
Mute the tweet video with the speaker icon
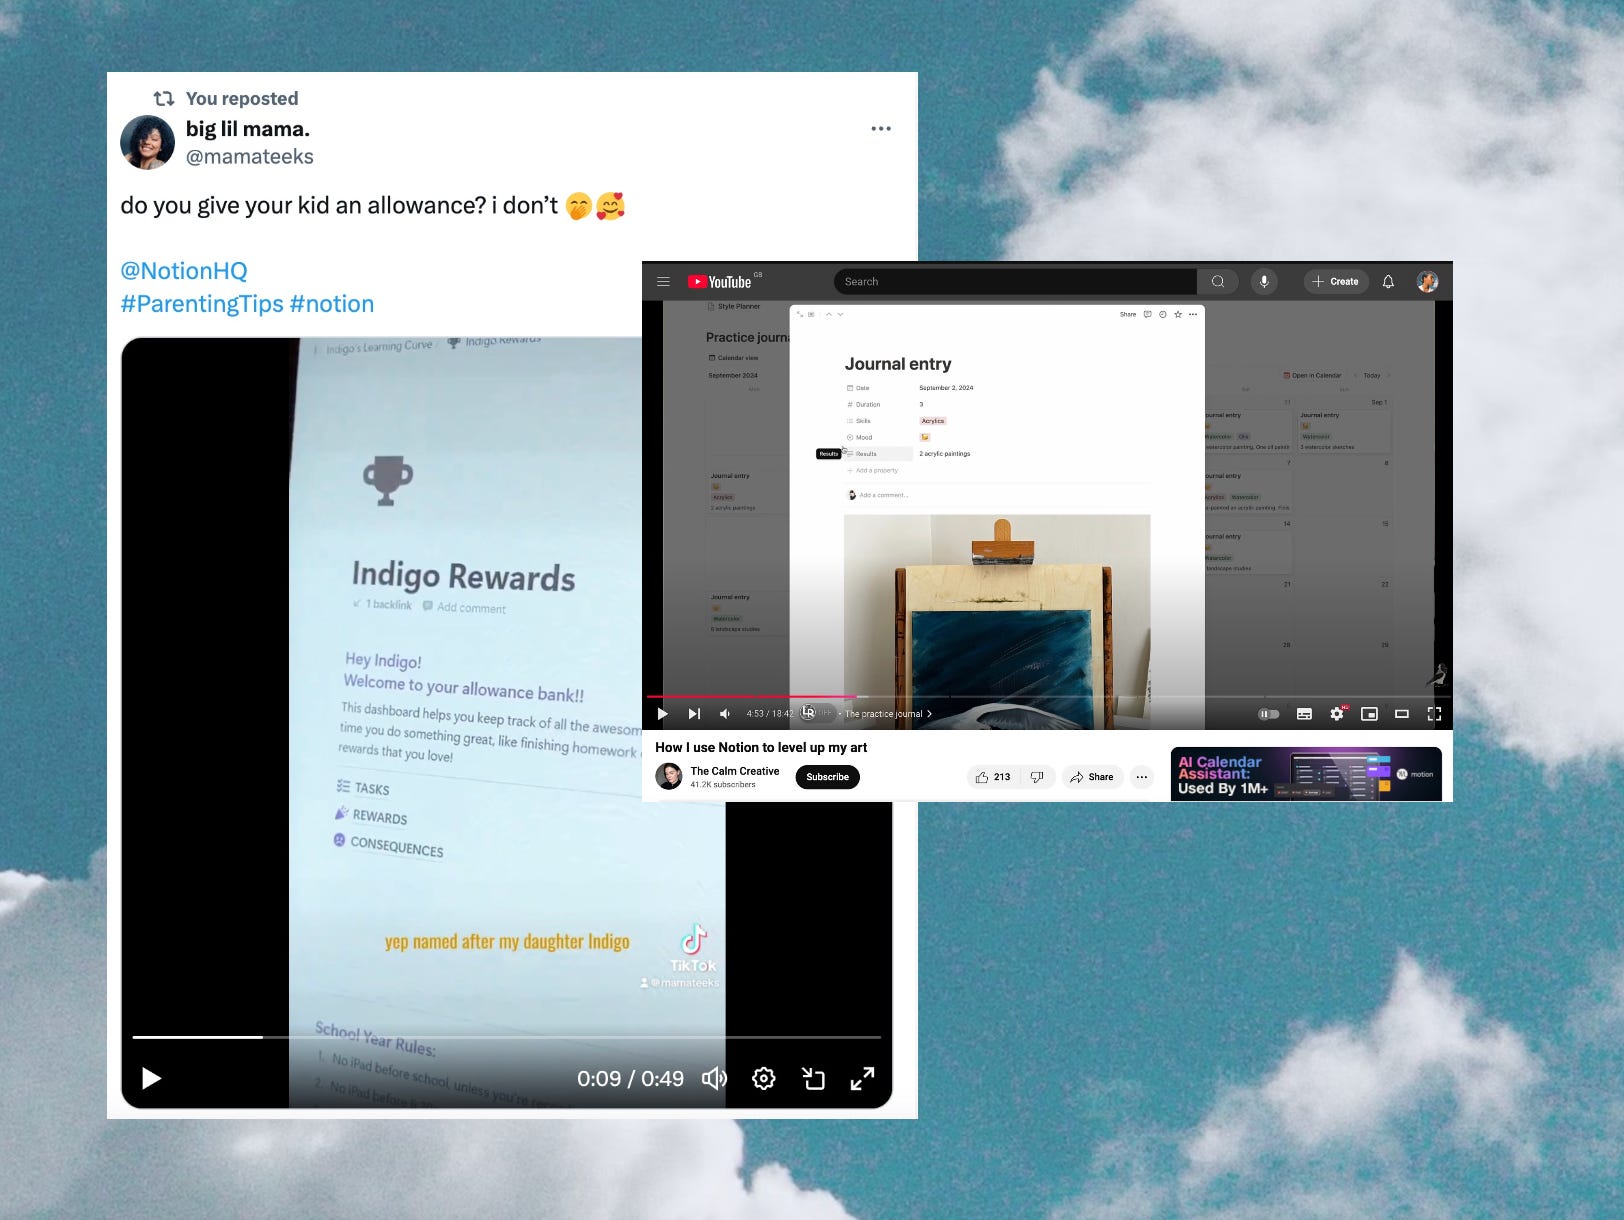tap(714, 1078)
